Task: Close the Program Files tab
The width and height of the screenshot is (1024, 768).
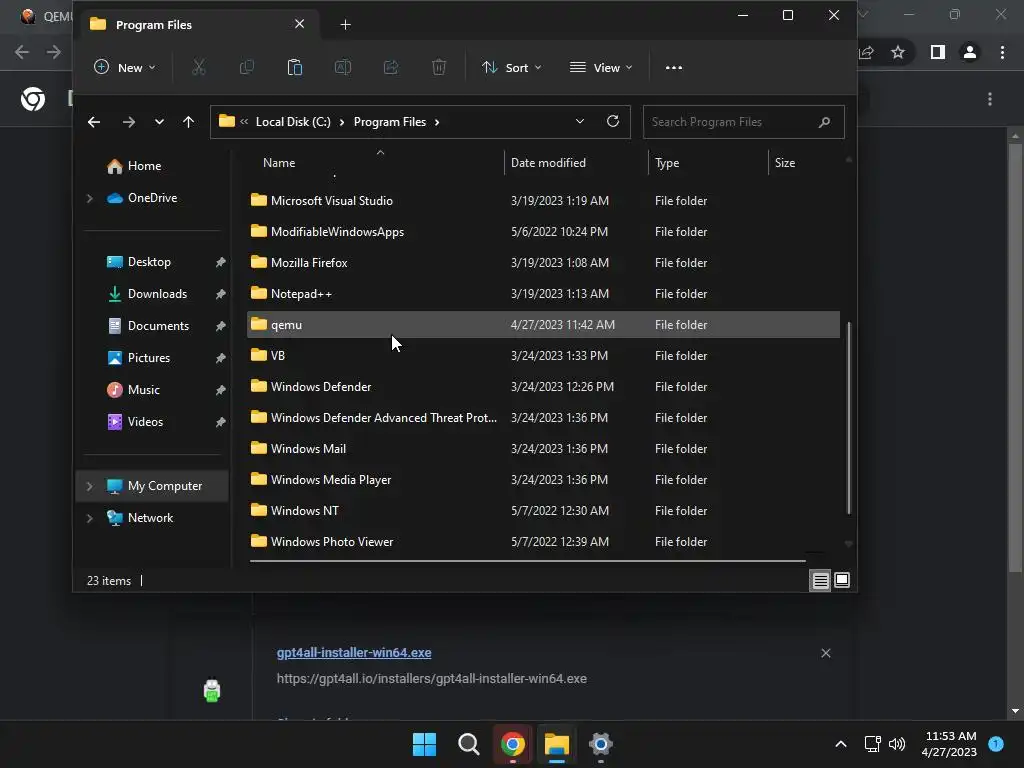Action: [x=299, y=24]
